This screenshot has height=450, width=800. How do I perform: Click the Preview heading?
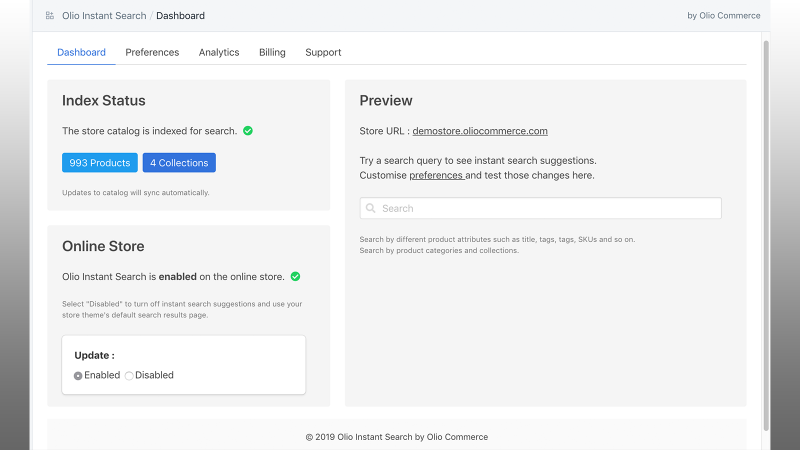[x=386, y=101]
